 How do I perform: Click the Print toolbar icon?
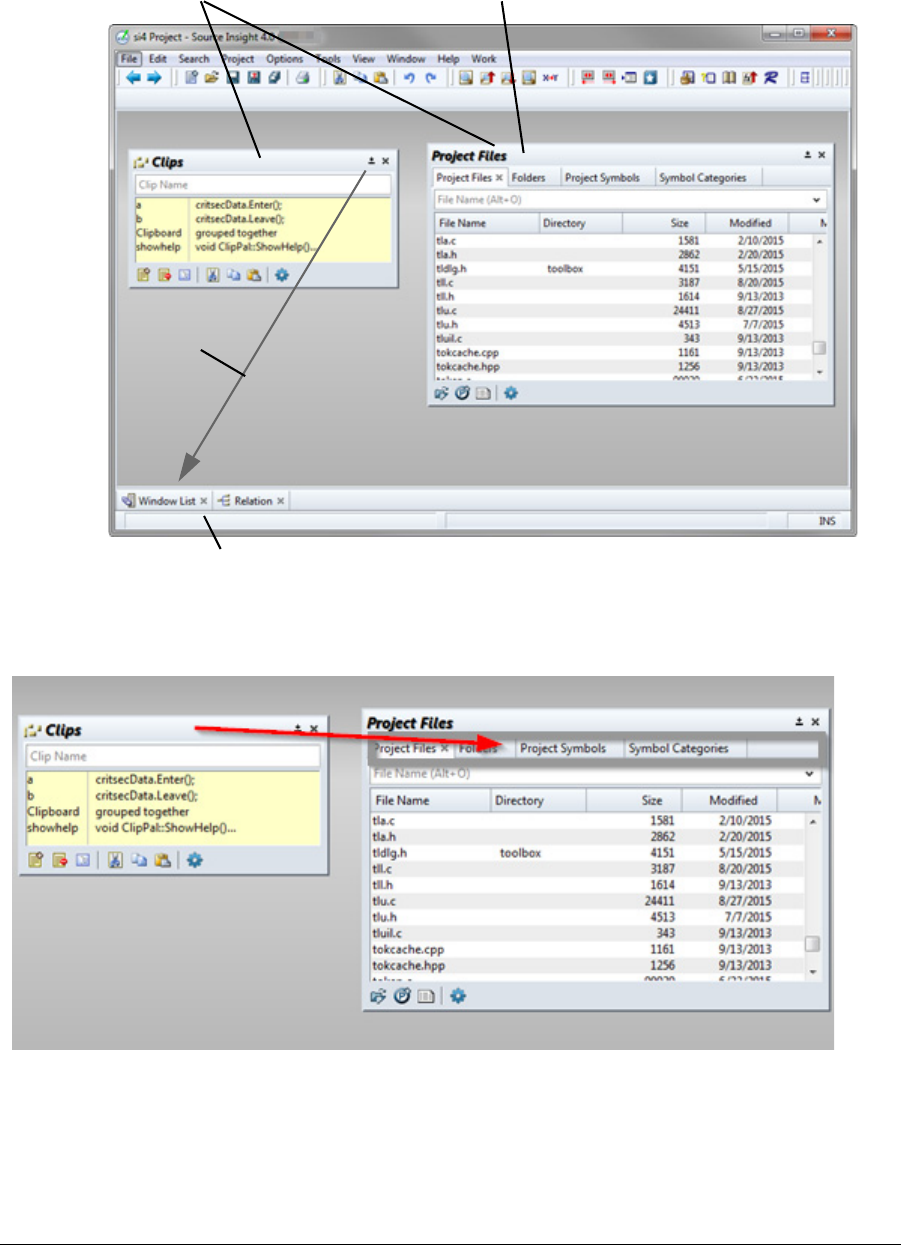click(301, 77)
